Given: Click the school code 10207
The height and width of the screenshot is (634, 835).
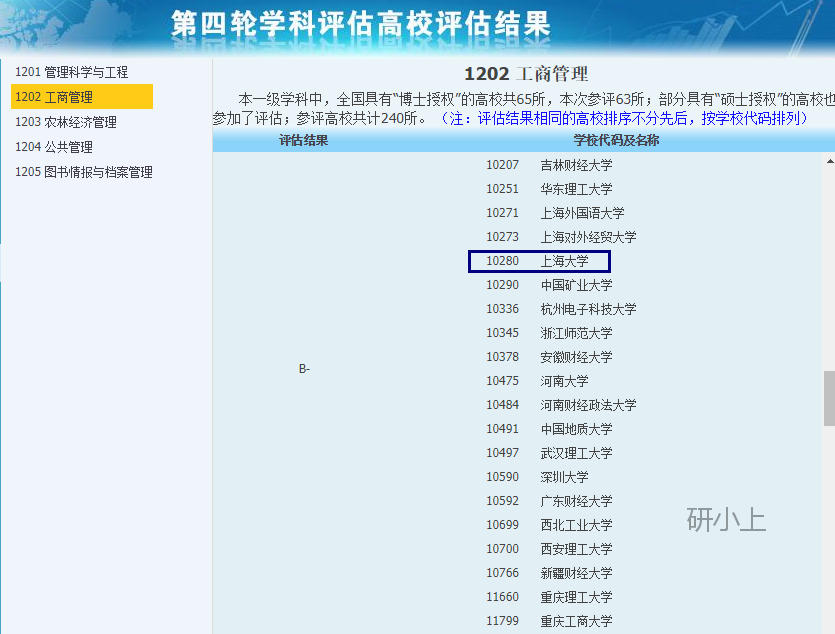Looking at the screenshot, I should coord(502,165).
